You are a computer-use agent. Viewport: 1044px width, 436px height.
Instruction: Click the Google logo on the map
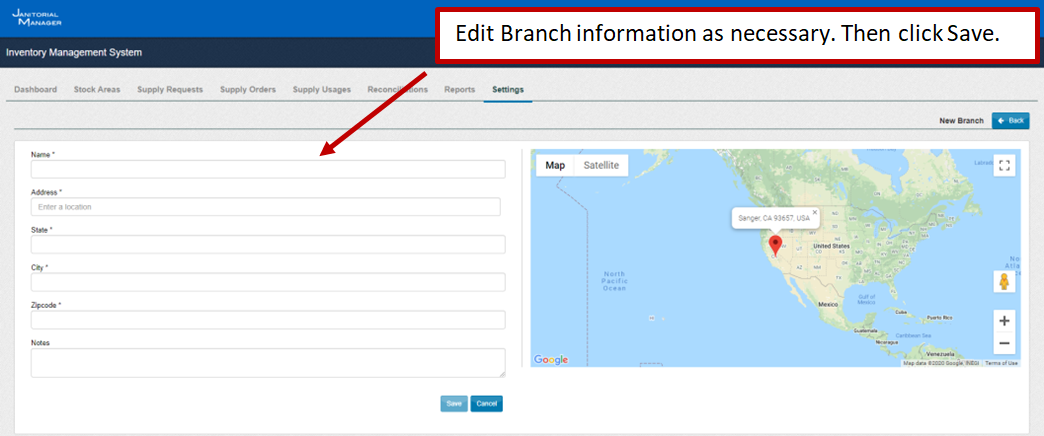(551, 360)
